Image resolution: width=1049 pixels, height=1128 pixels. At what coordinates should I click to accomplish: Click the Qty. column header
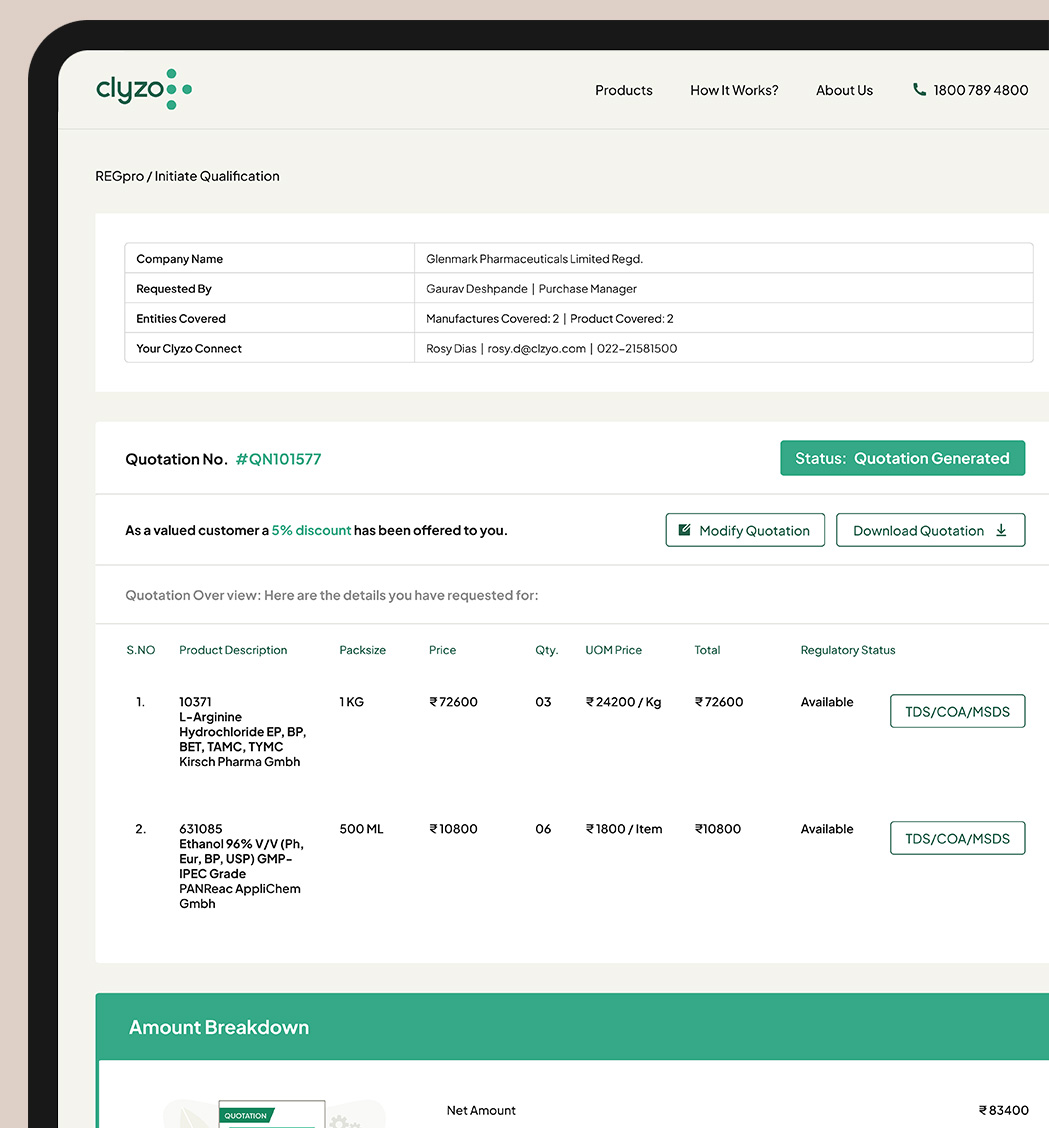546,650
